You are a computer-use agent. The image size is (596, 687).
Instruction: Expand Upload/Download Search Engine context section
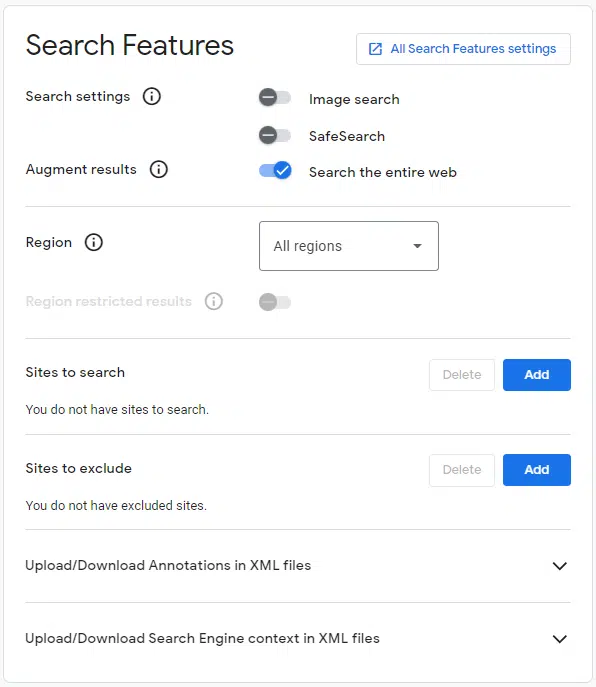298,638
